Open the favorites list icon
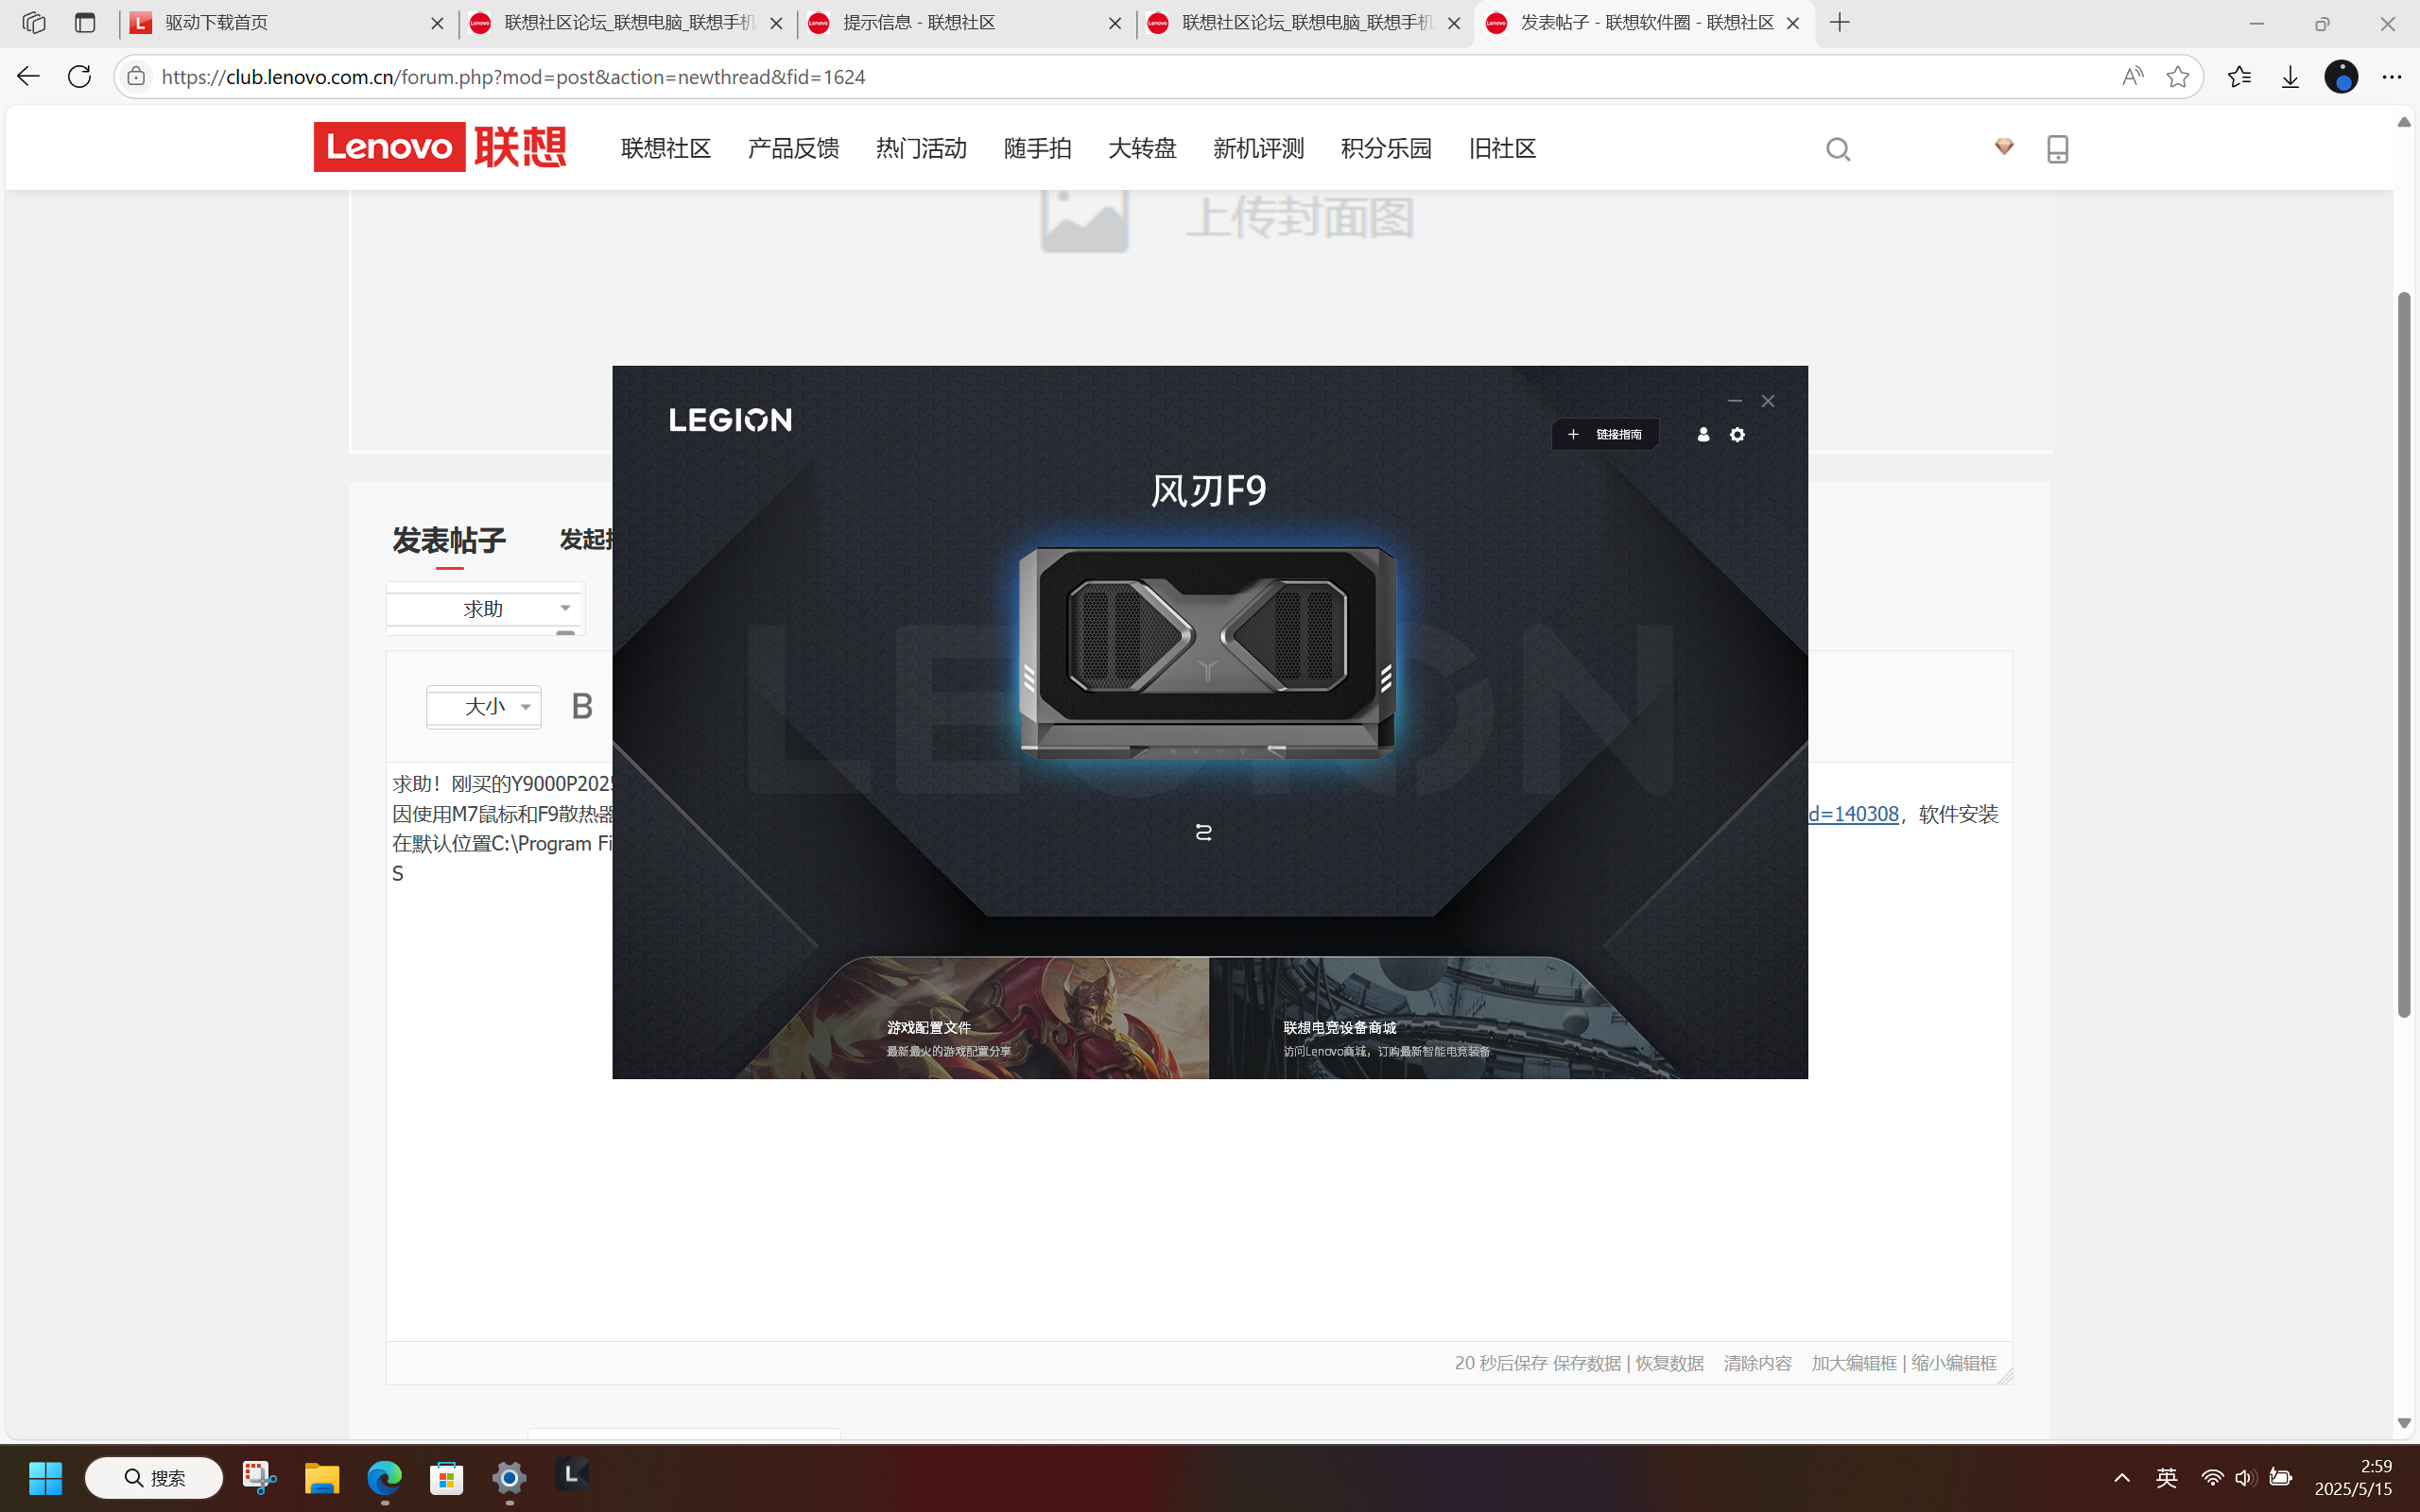Viewport: 2420px width, 1512px height. click(x=2240, y=76)
